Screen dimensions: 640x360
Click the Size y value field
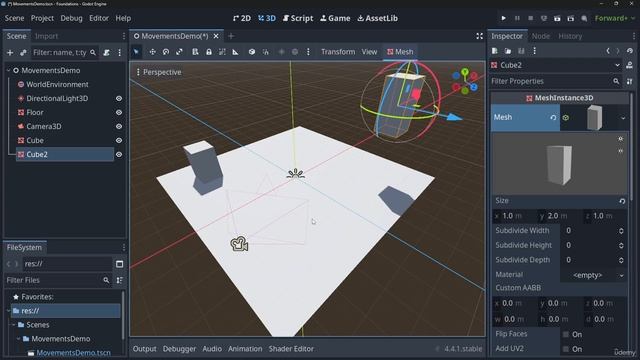tap(559, 216)
